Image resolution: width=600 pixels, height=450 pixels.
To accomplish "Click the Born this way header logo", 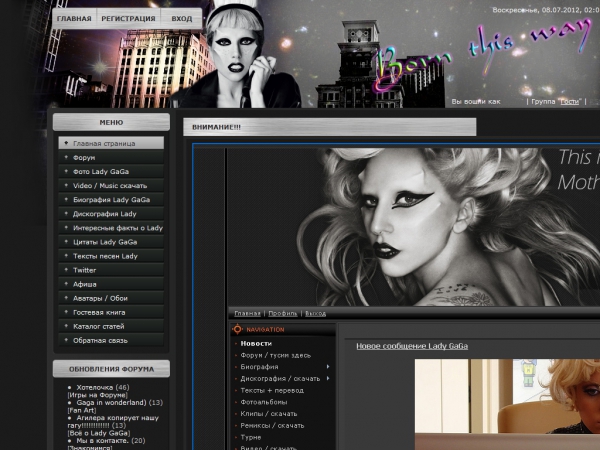I will pyautogui.click(x=482, y=54).
